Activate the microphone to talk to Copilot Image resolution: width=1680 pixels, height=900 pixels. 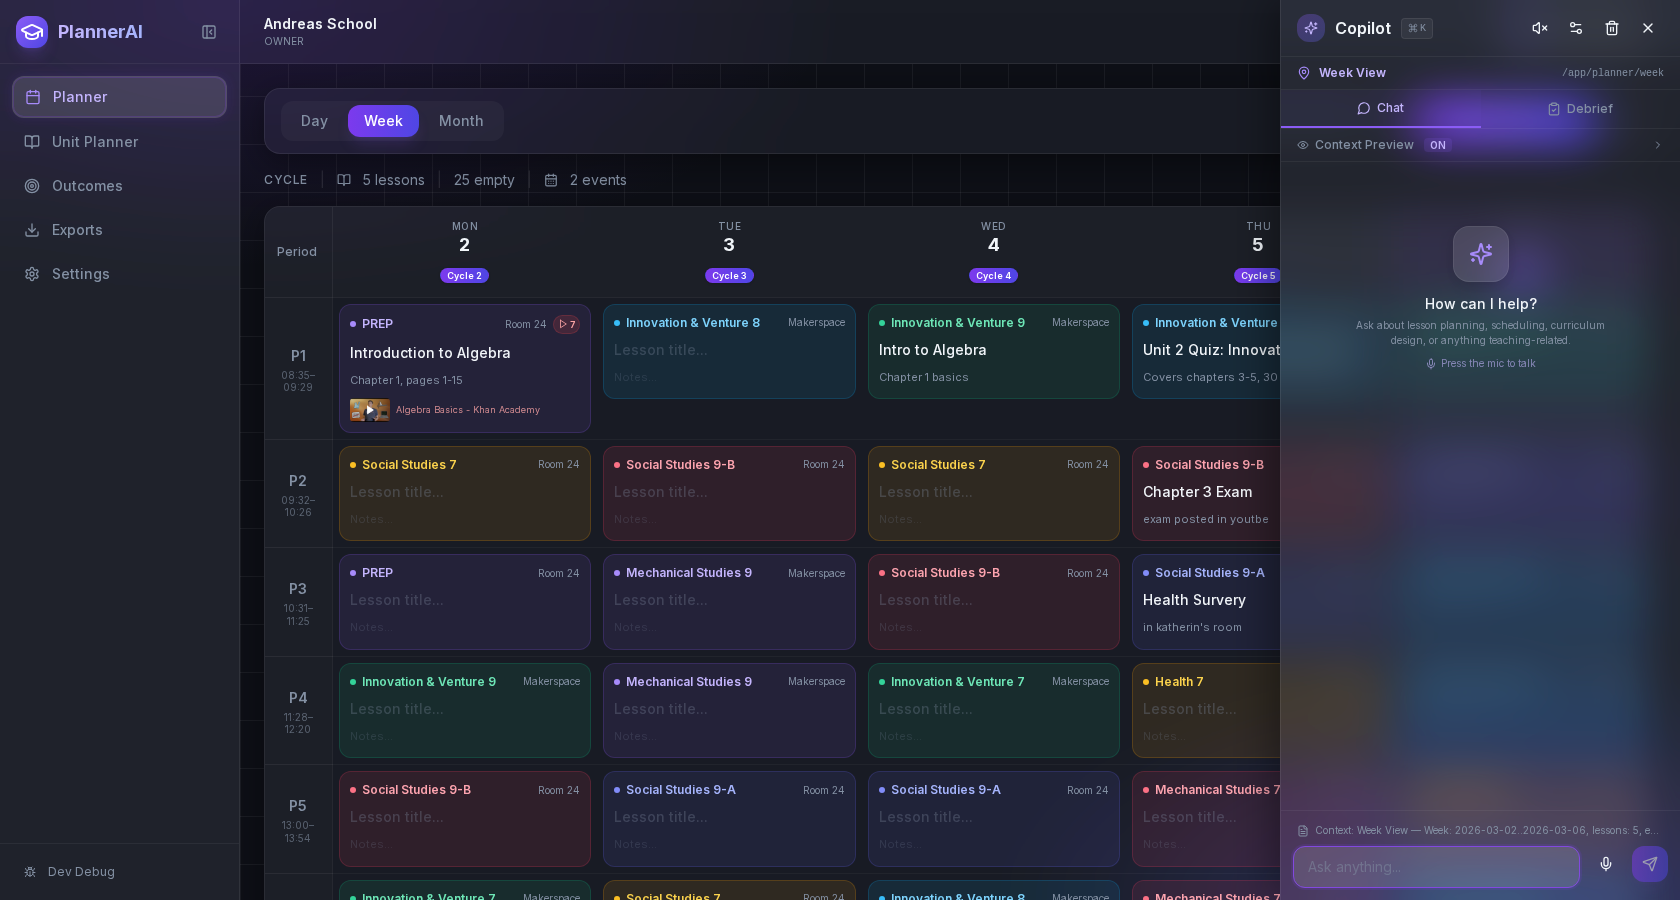tap(1606, 866)
